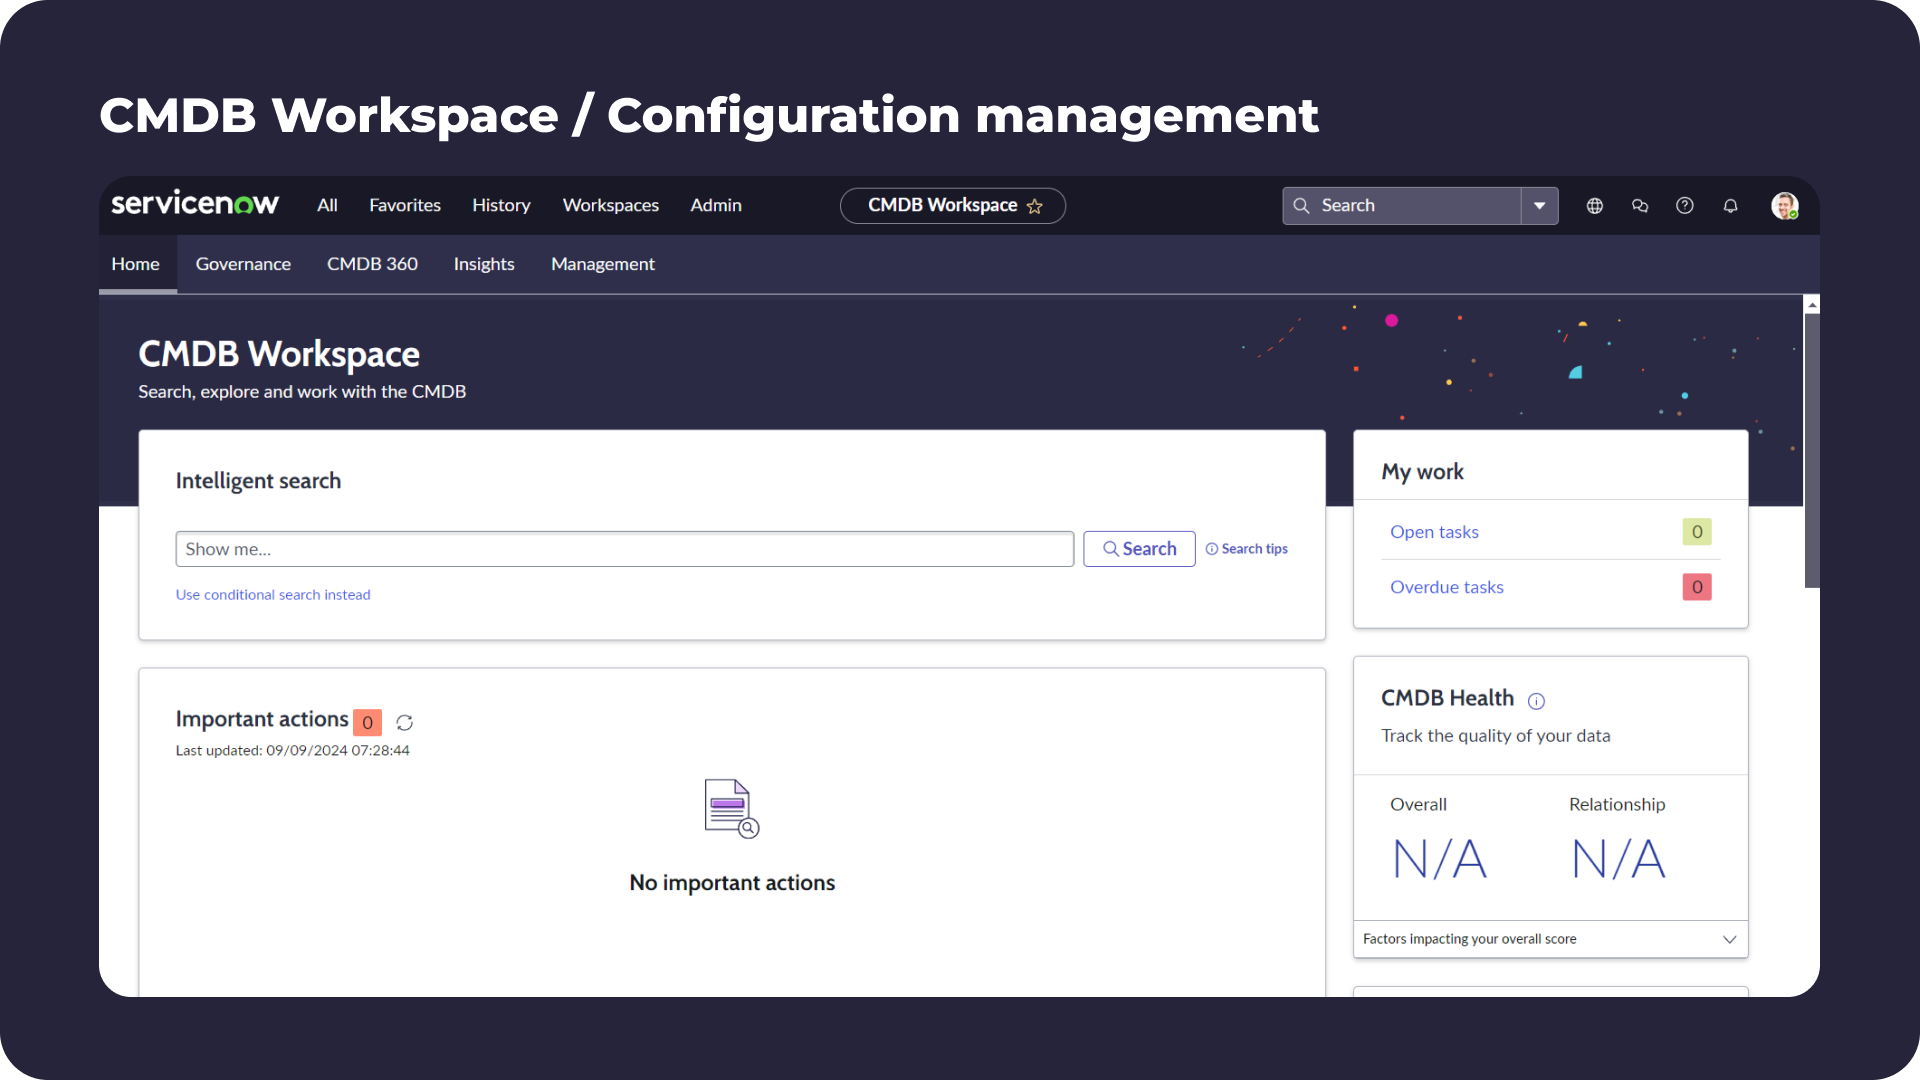Switch to the Insights tab
Image resolution: width=1920 pixels, height=1080 pixels.
(484, 264)
